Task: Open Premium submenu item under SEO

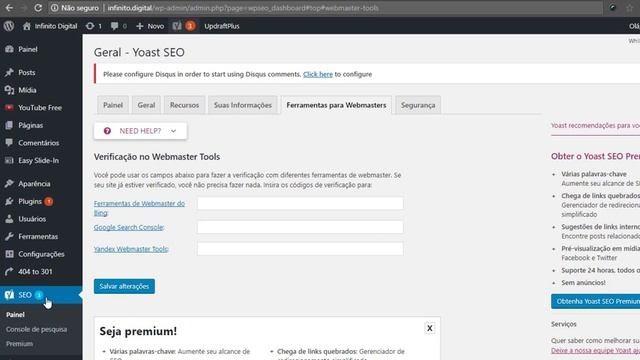Action: (x=19, y=344)
